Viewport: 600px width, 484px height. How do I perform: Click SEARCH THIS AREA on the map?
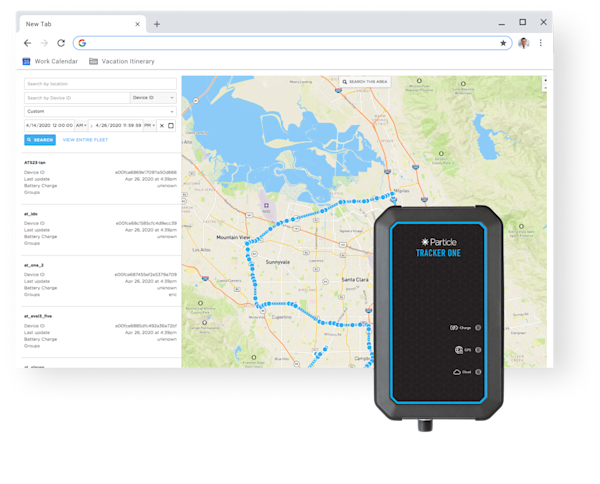tap(365, 82)
